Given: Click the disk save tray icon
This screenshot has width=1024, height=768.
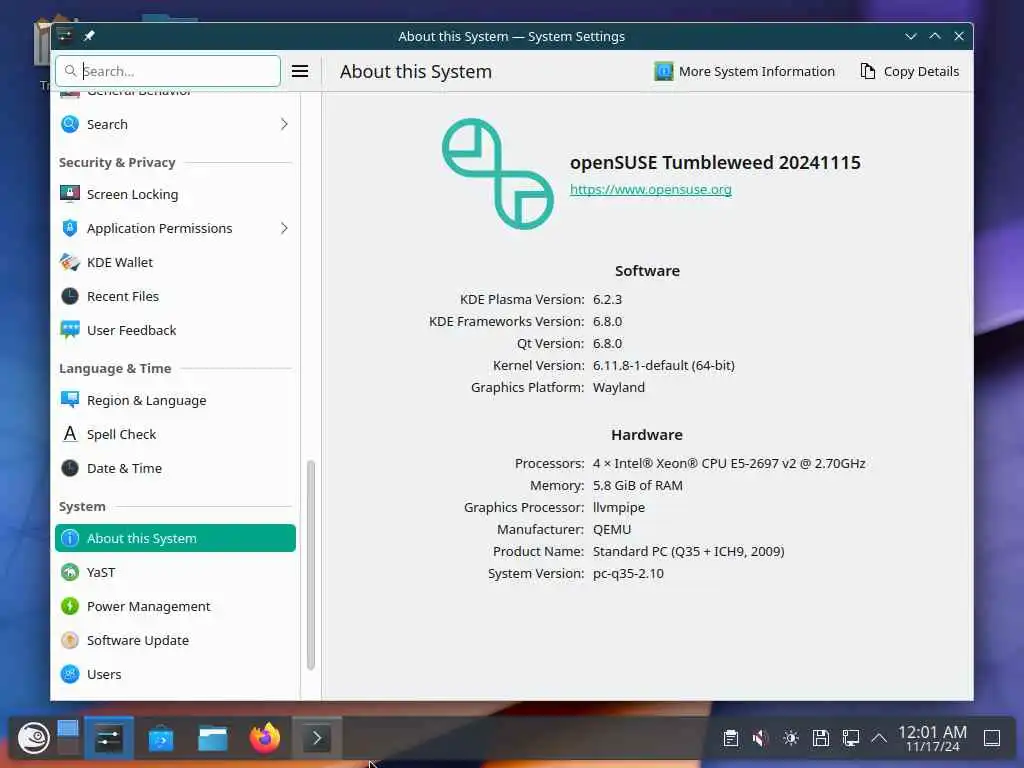Looking at the screenshot, I should click(x=821, y=739).
